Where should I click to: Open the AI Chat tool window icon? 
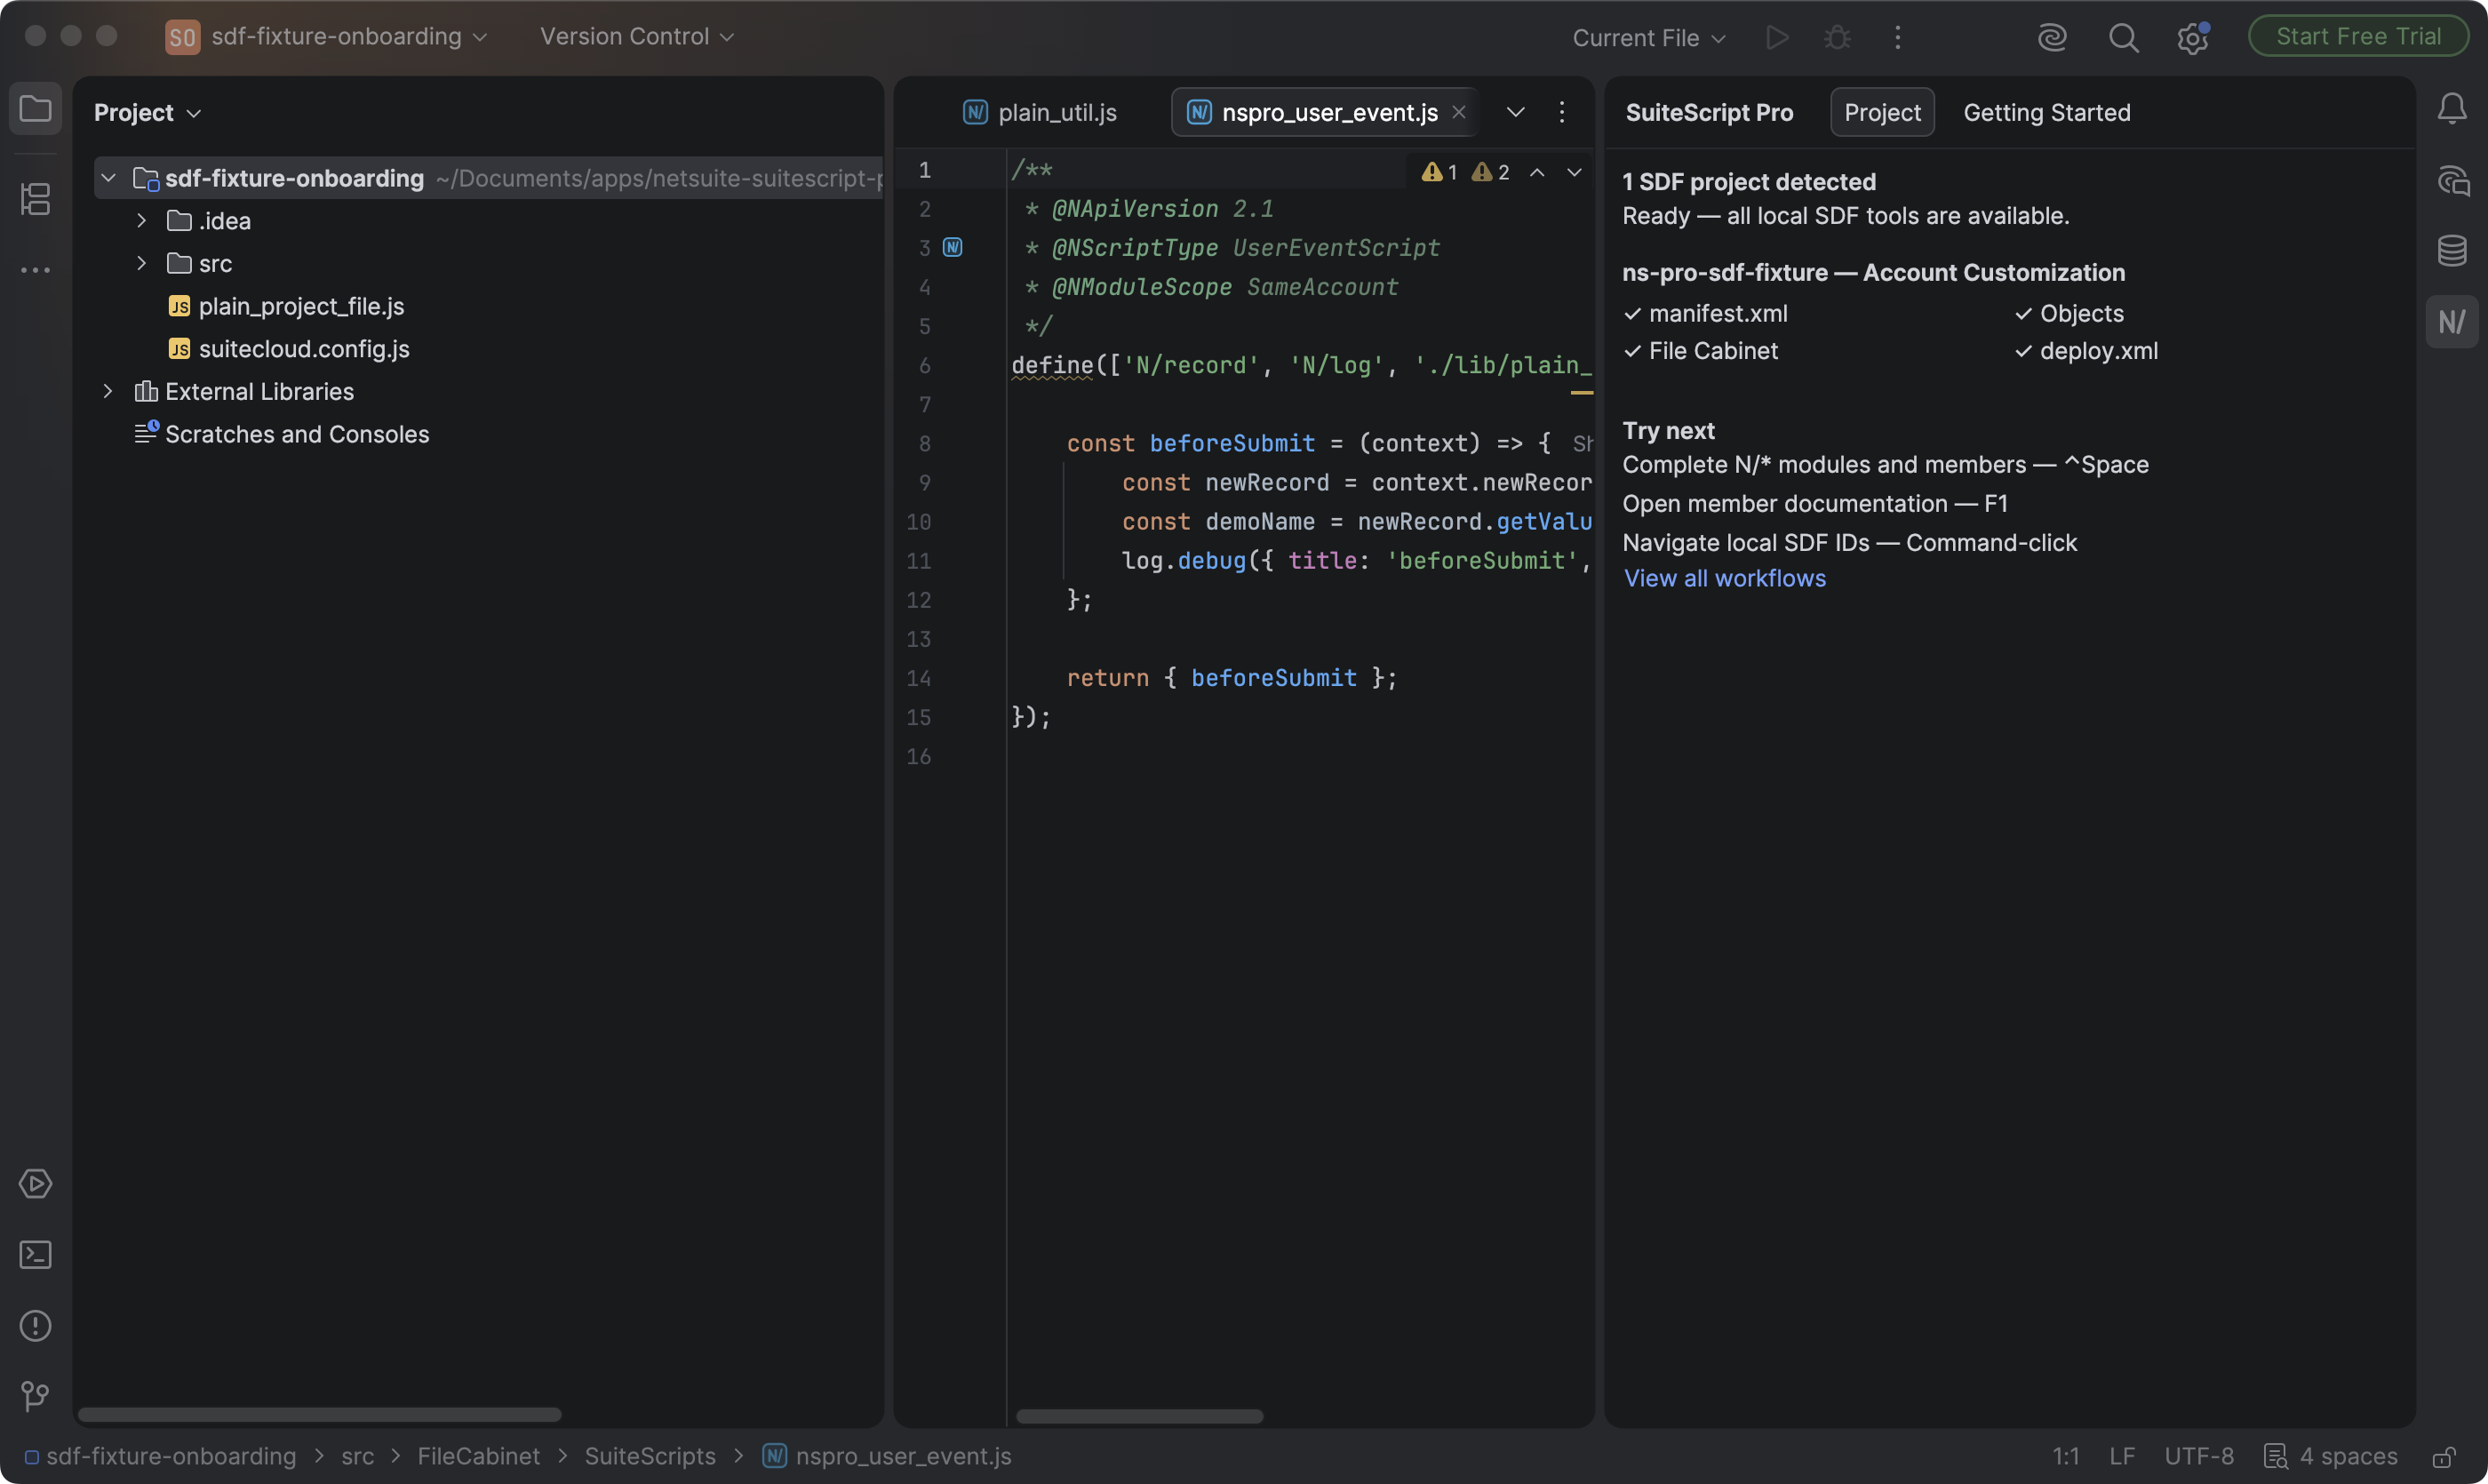(x=2452, y=181)
